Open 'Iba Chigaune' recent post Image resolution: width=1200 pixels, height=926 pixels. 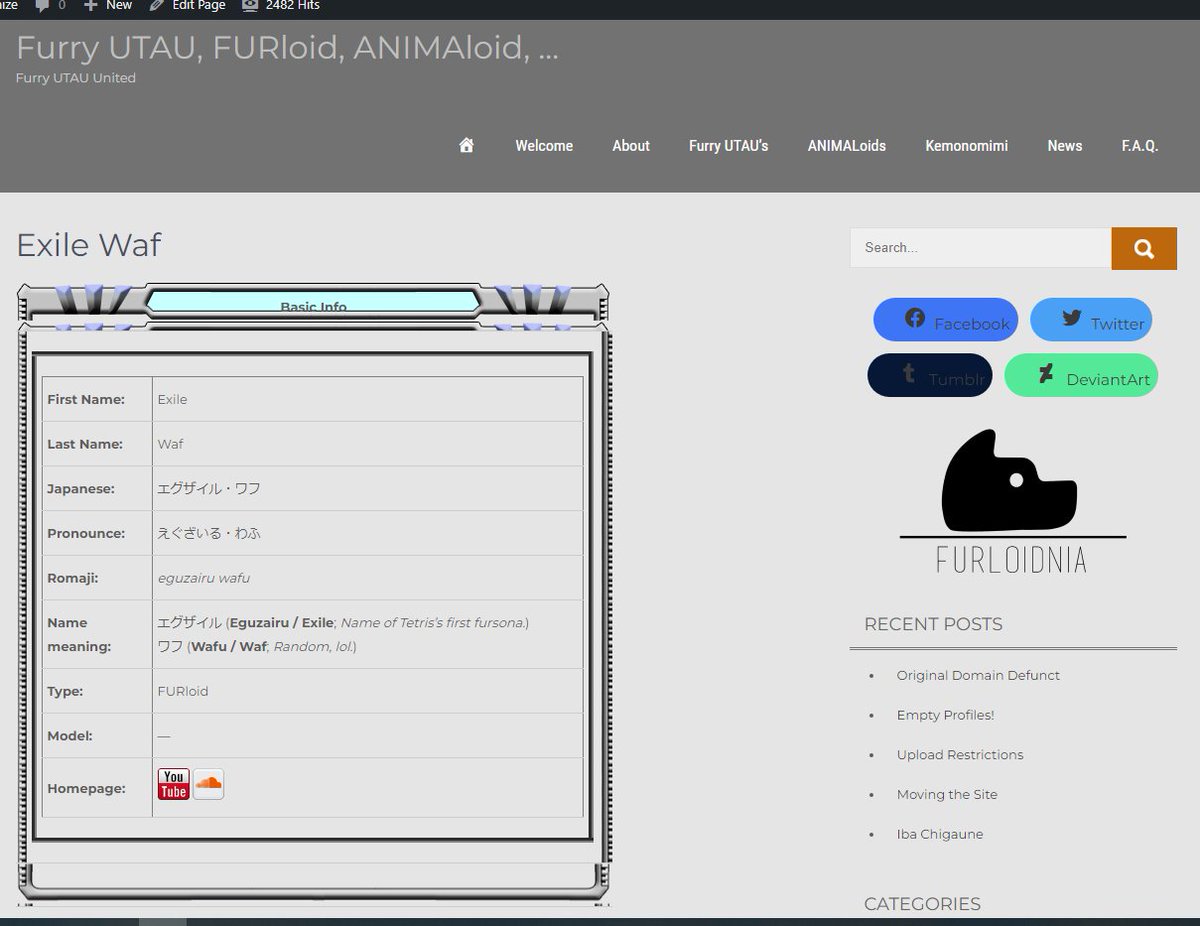point(940,834)
